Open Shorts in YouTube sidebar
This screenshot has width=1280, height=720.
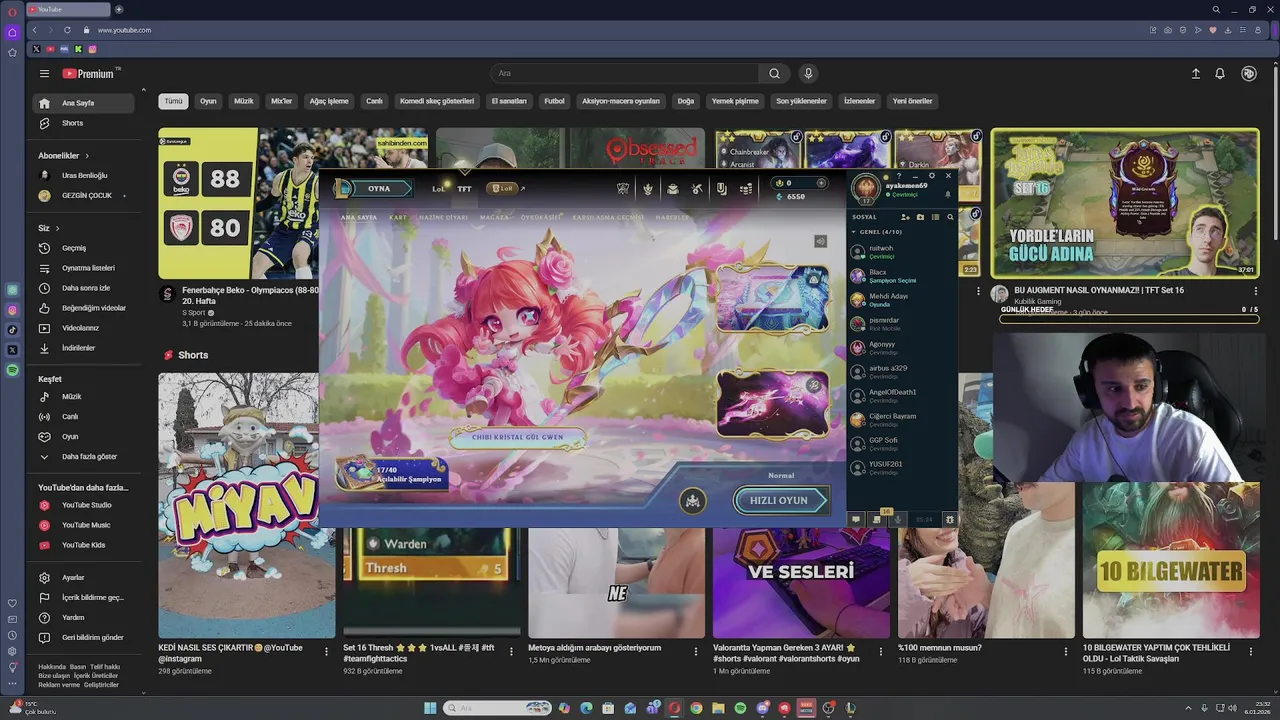(85, 123)
